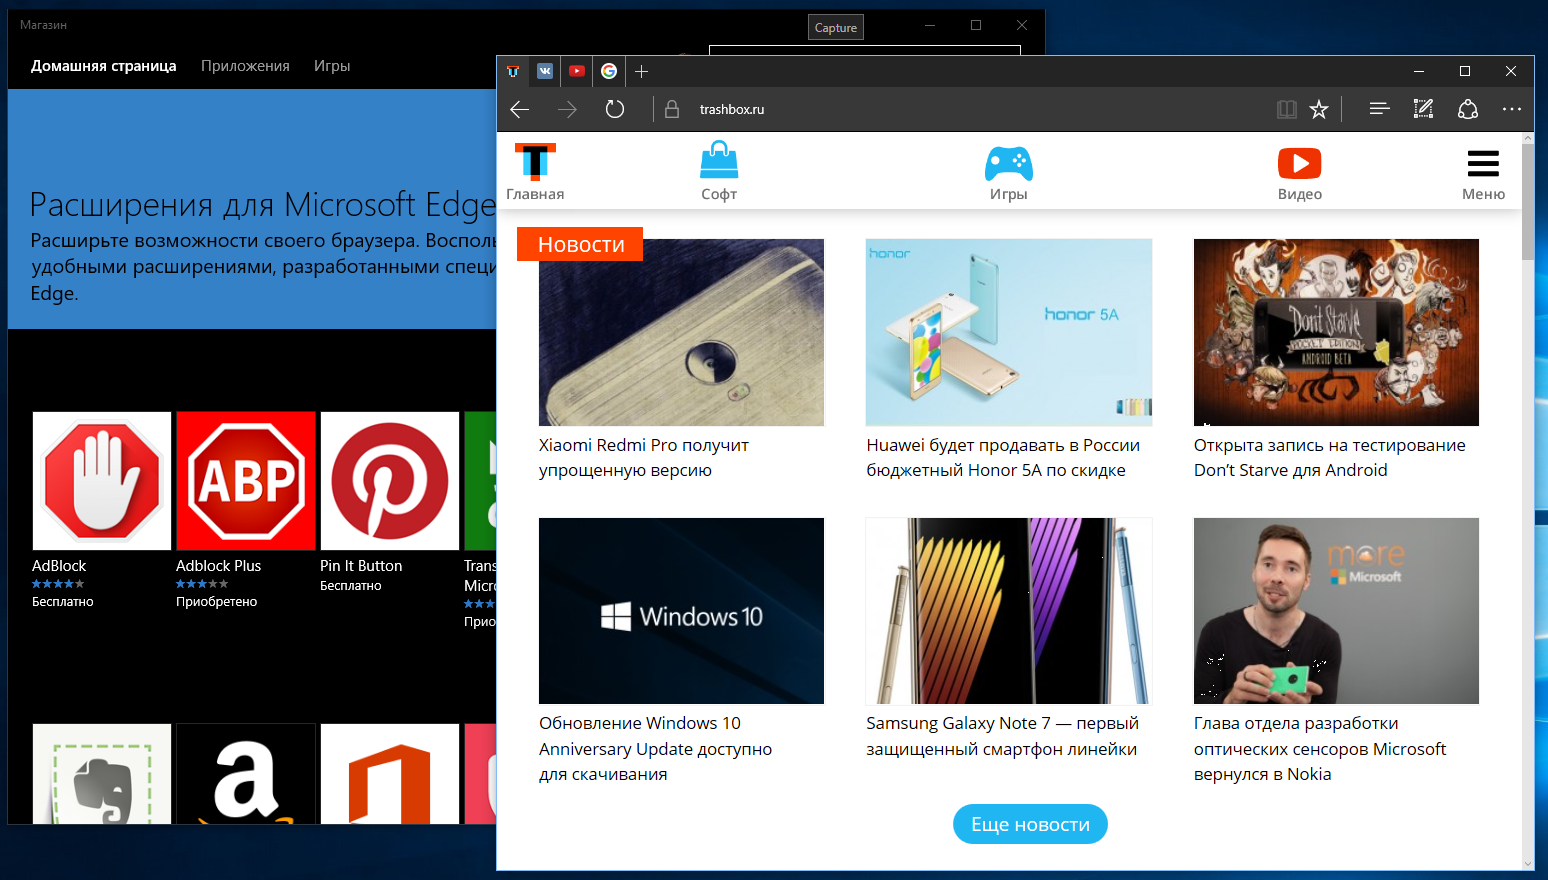The width and height of the screenshot is (1548, 880).
Task: Click the Capture button in Store title bar
Action: click(836, 28)
